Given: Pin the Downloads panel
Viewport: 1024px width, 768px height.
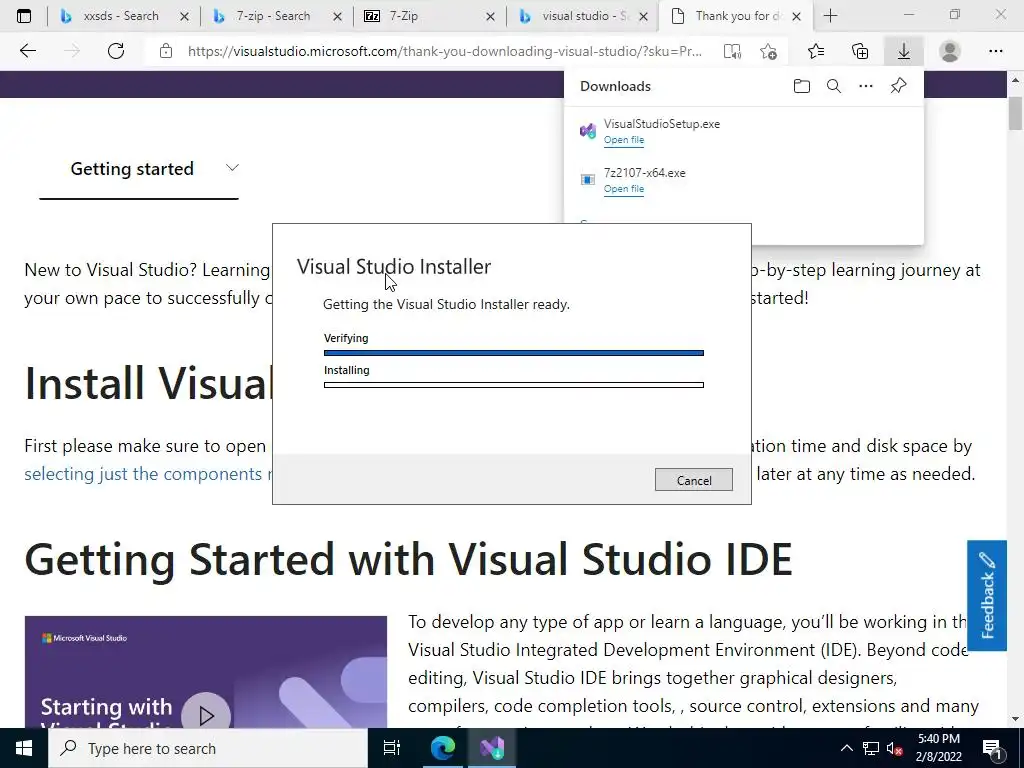Looking at the screenshot, I should click(899, 86).
